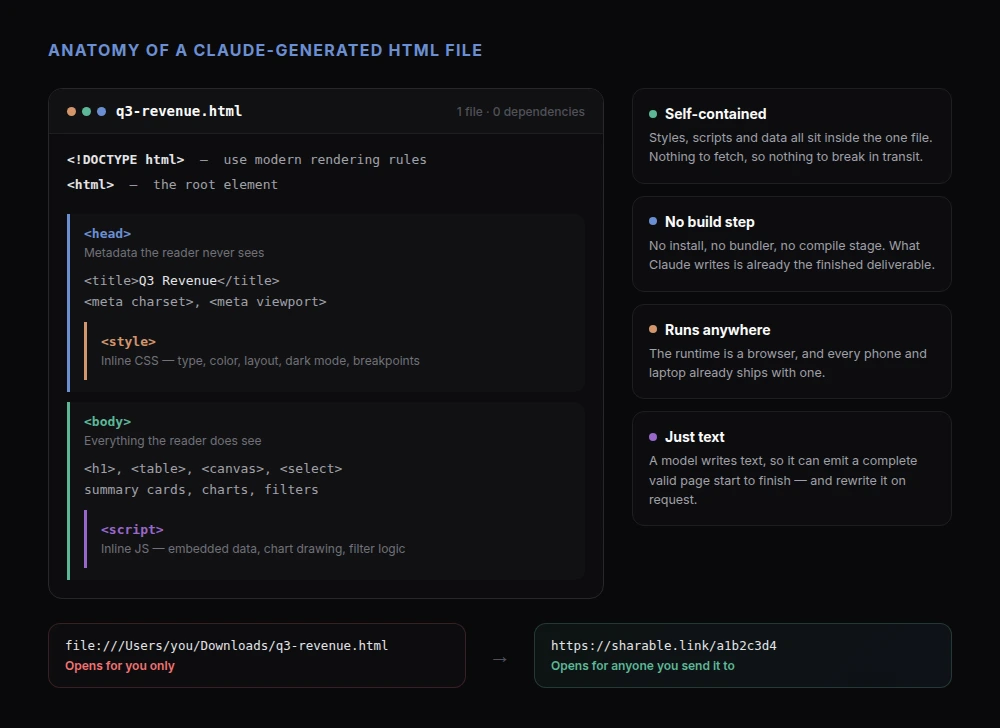
Task: Click the 'No install, no bundler' description text
Action: pyautogui.click(x=792, y=255)
